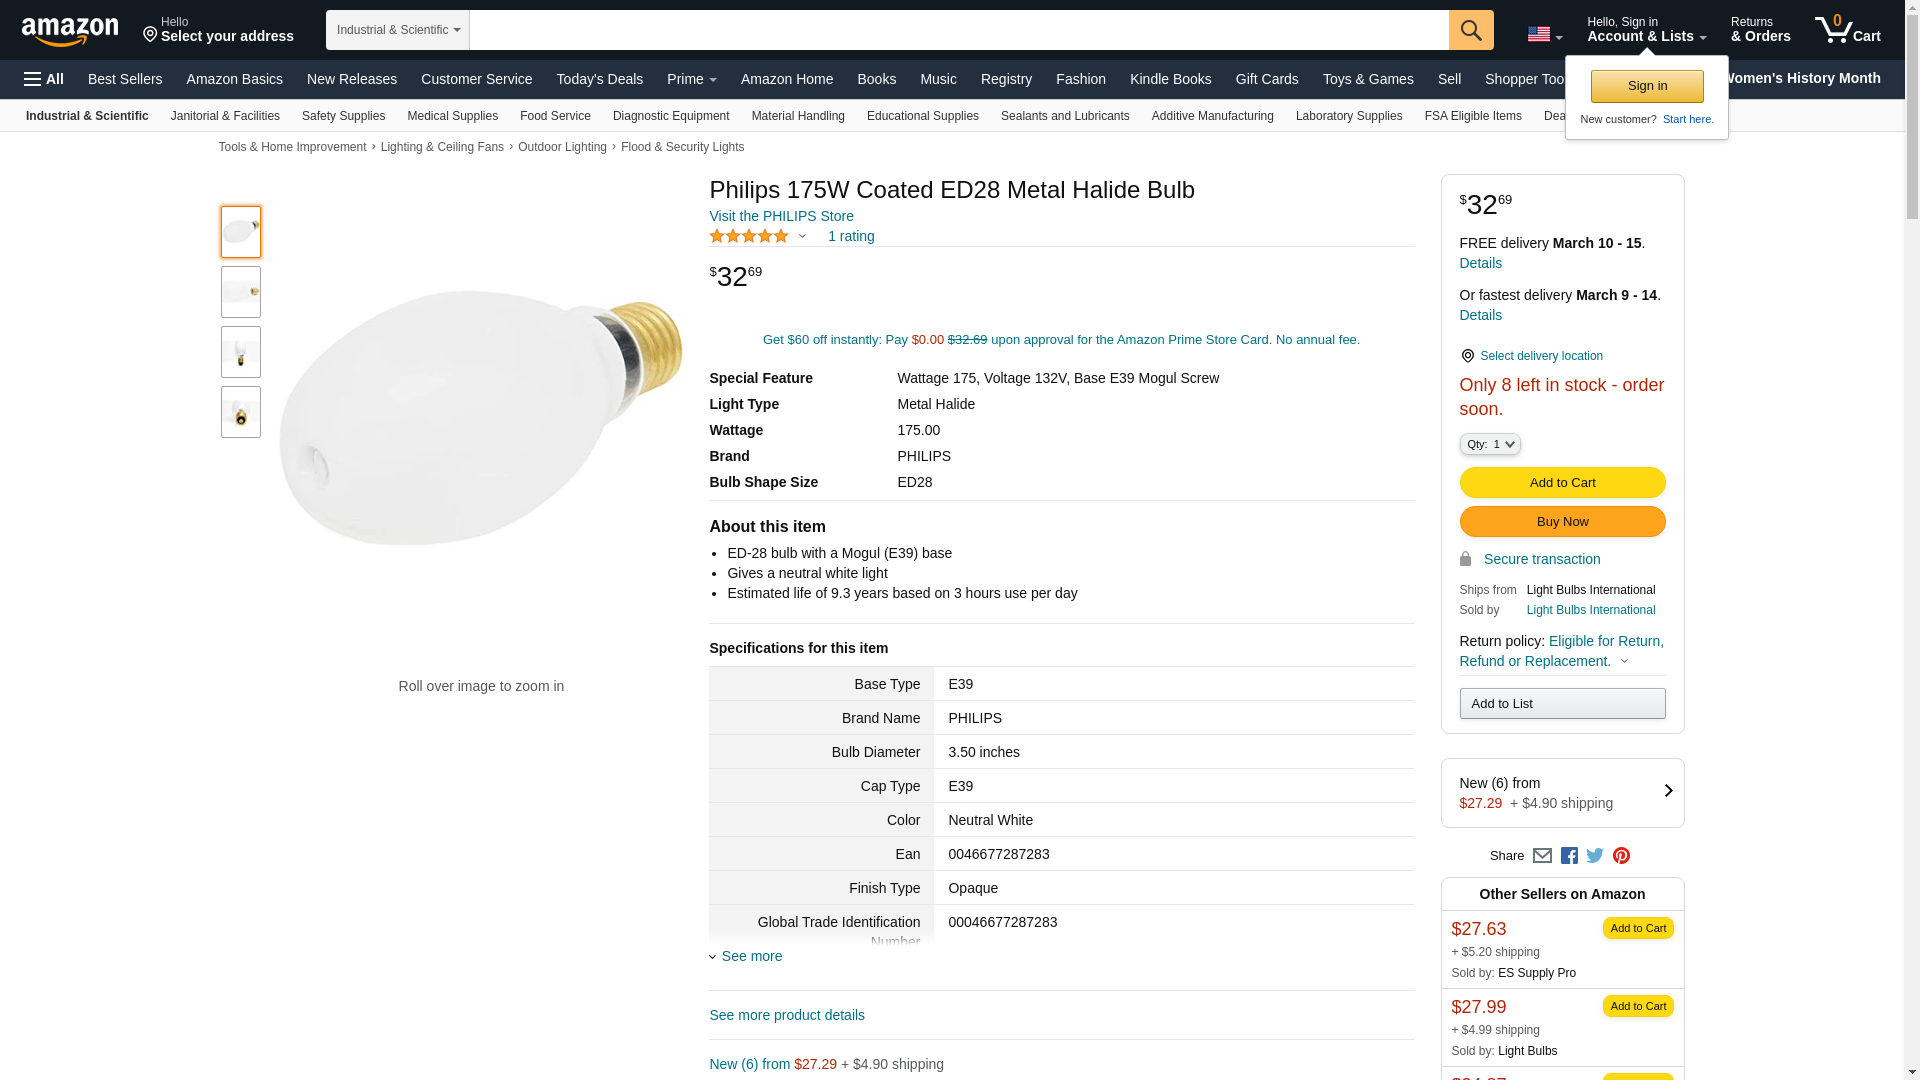Open the cart icon

click(1847, 30)
